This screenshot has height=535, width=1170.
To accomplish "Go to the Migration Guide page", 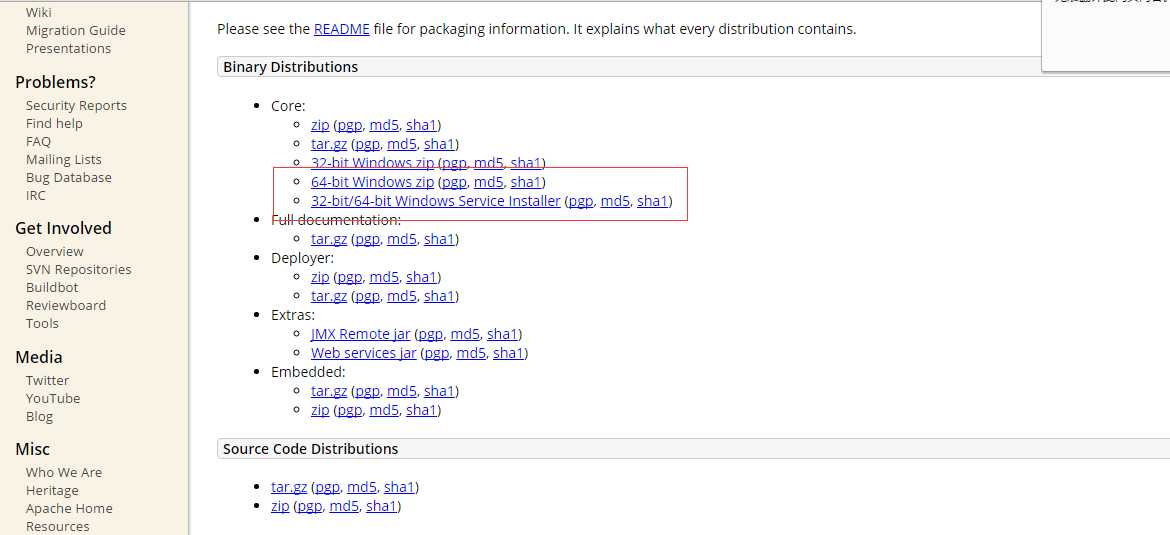I will click(x=75, y=31).
